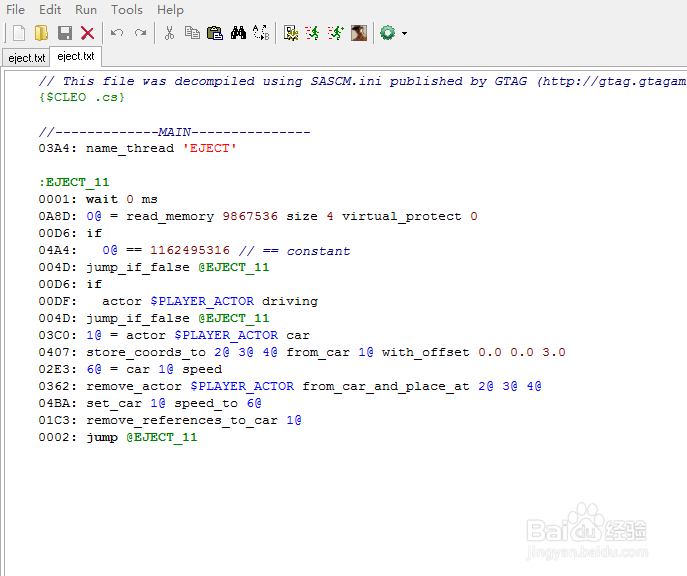Open the Help menu
The height and width of the screenshot is (576, 687).
170,10
